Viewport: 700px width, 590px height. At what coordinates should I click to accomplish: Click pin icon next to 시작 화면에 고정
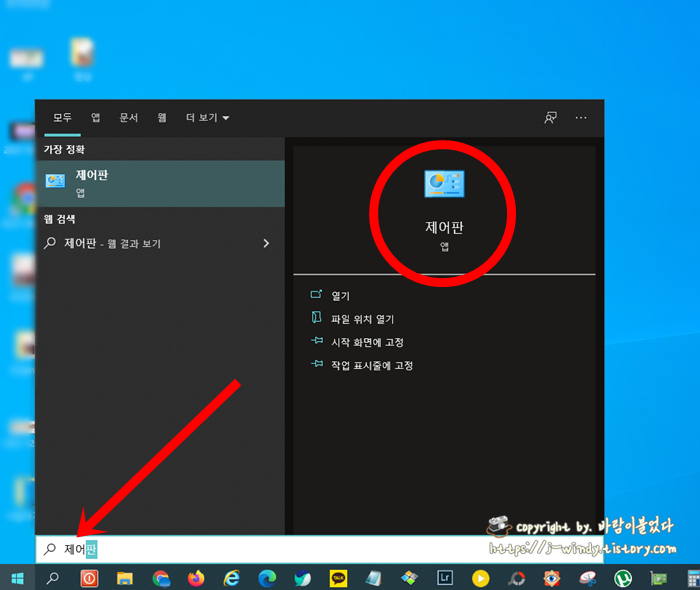(317, 341)
